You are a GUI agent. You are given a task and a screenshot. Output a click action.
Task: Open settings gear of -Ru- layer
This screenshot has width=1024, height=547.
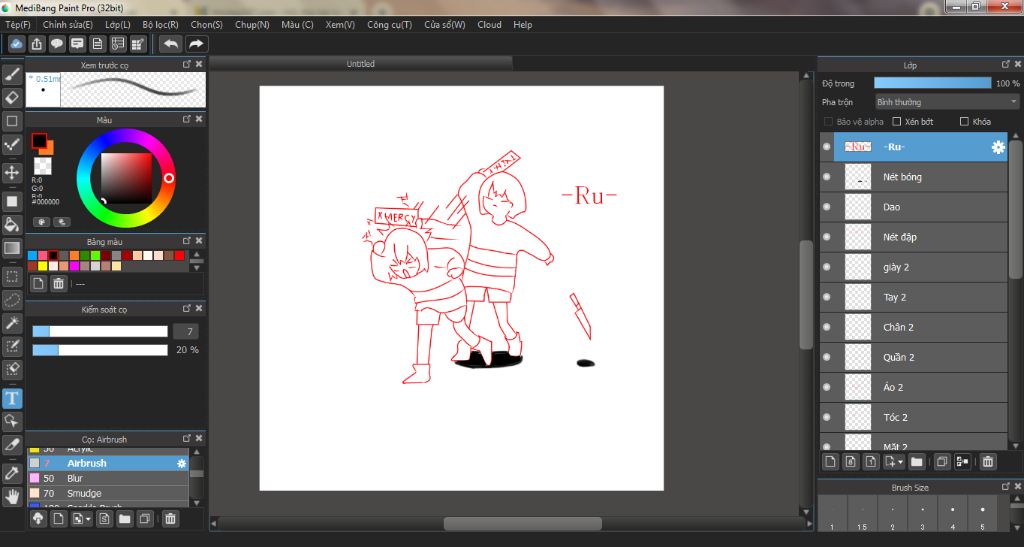998,147
